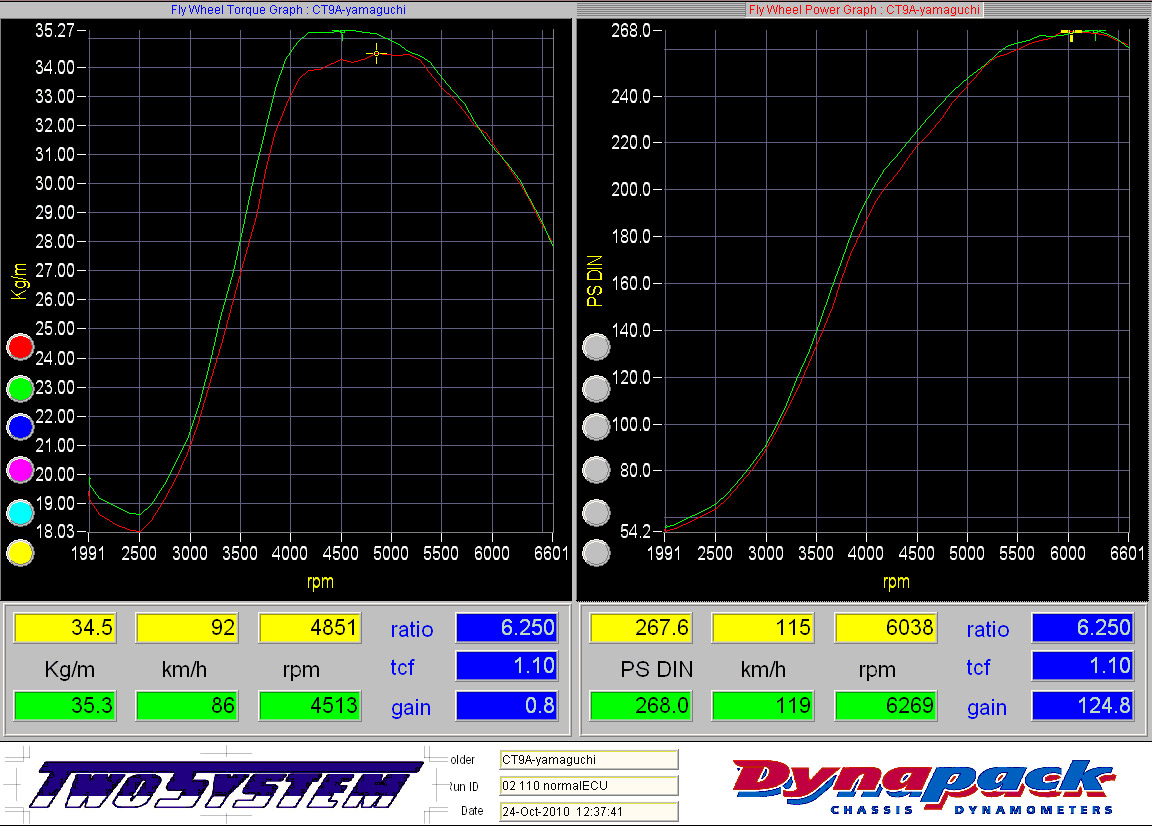Toggle the cyan run color button
Viewport: 1152px width, 826px height.
[20, 512]
